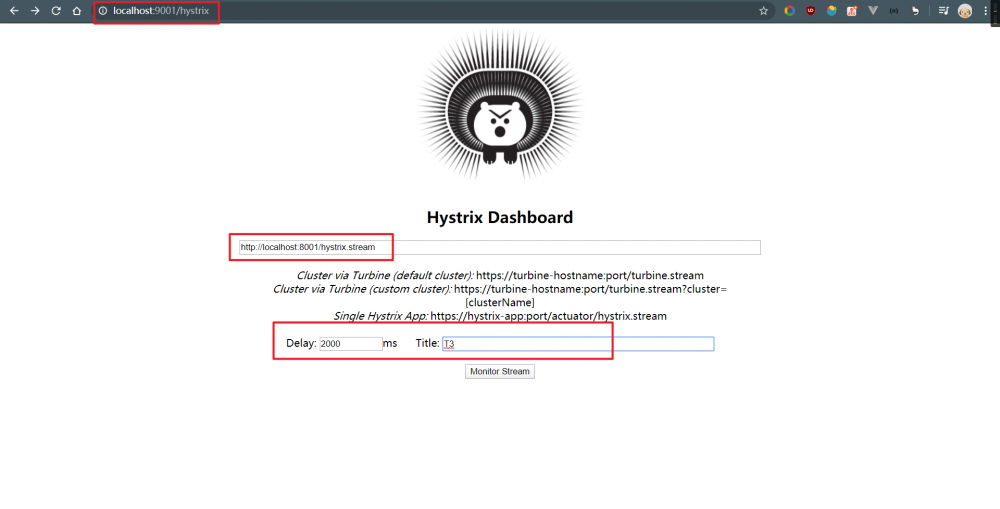Click the 'Title:' label
This screenshot has height=509, width=1000.
pos(427,343)
